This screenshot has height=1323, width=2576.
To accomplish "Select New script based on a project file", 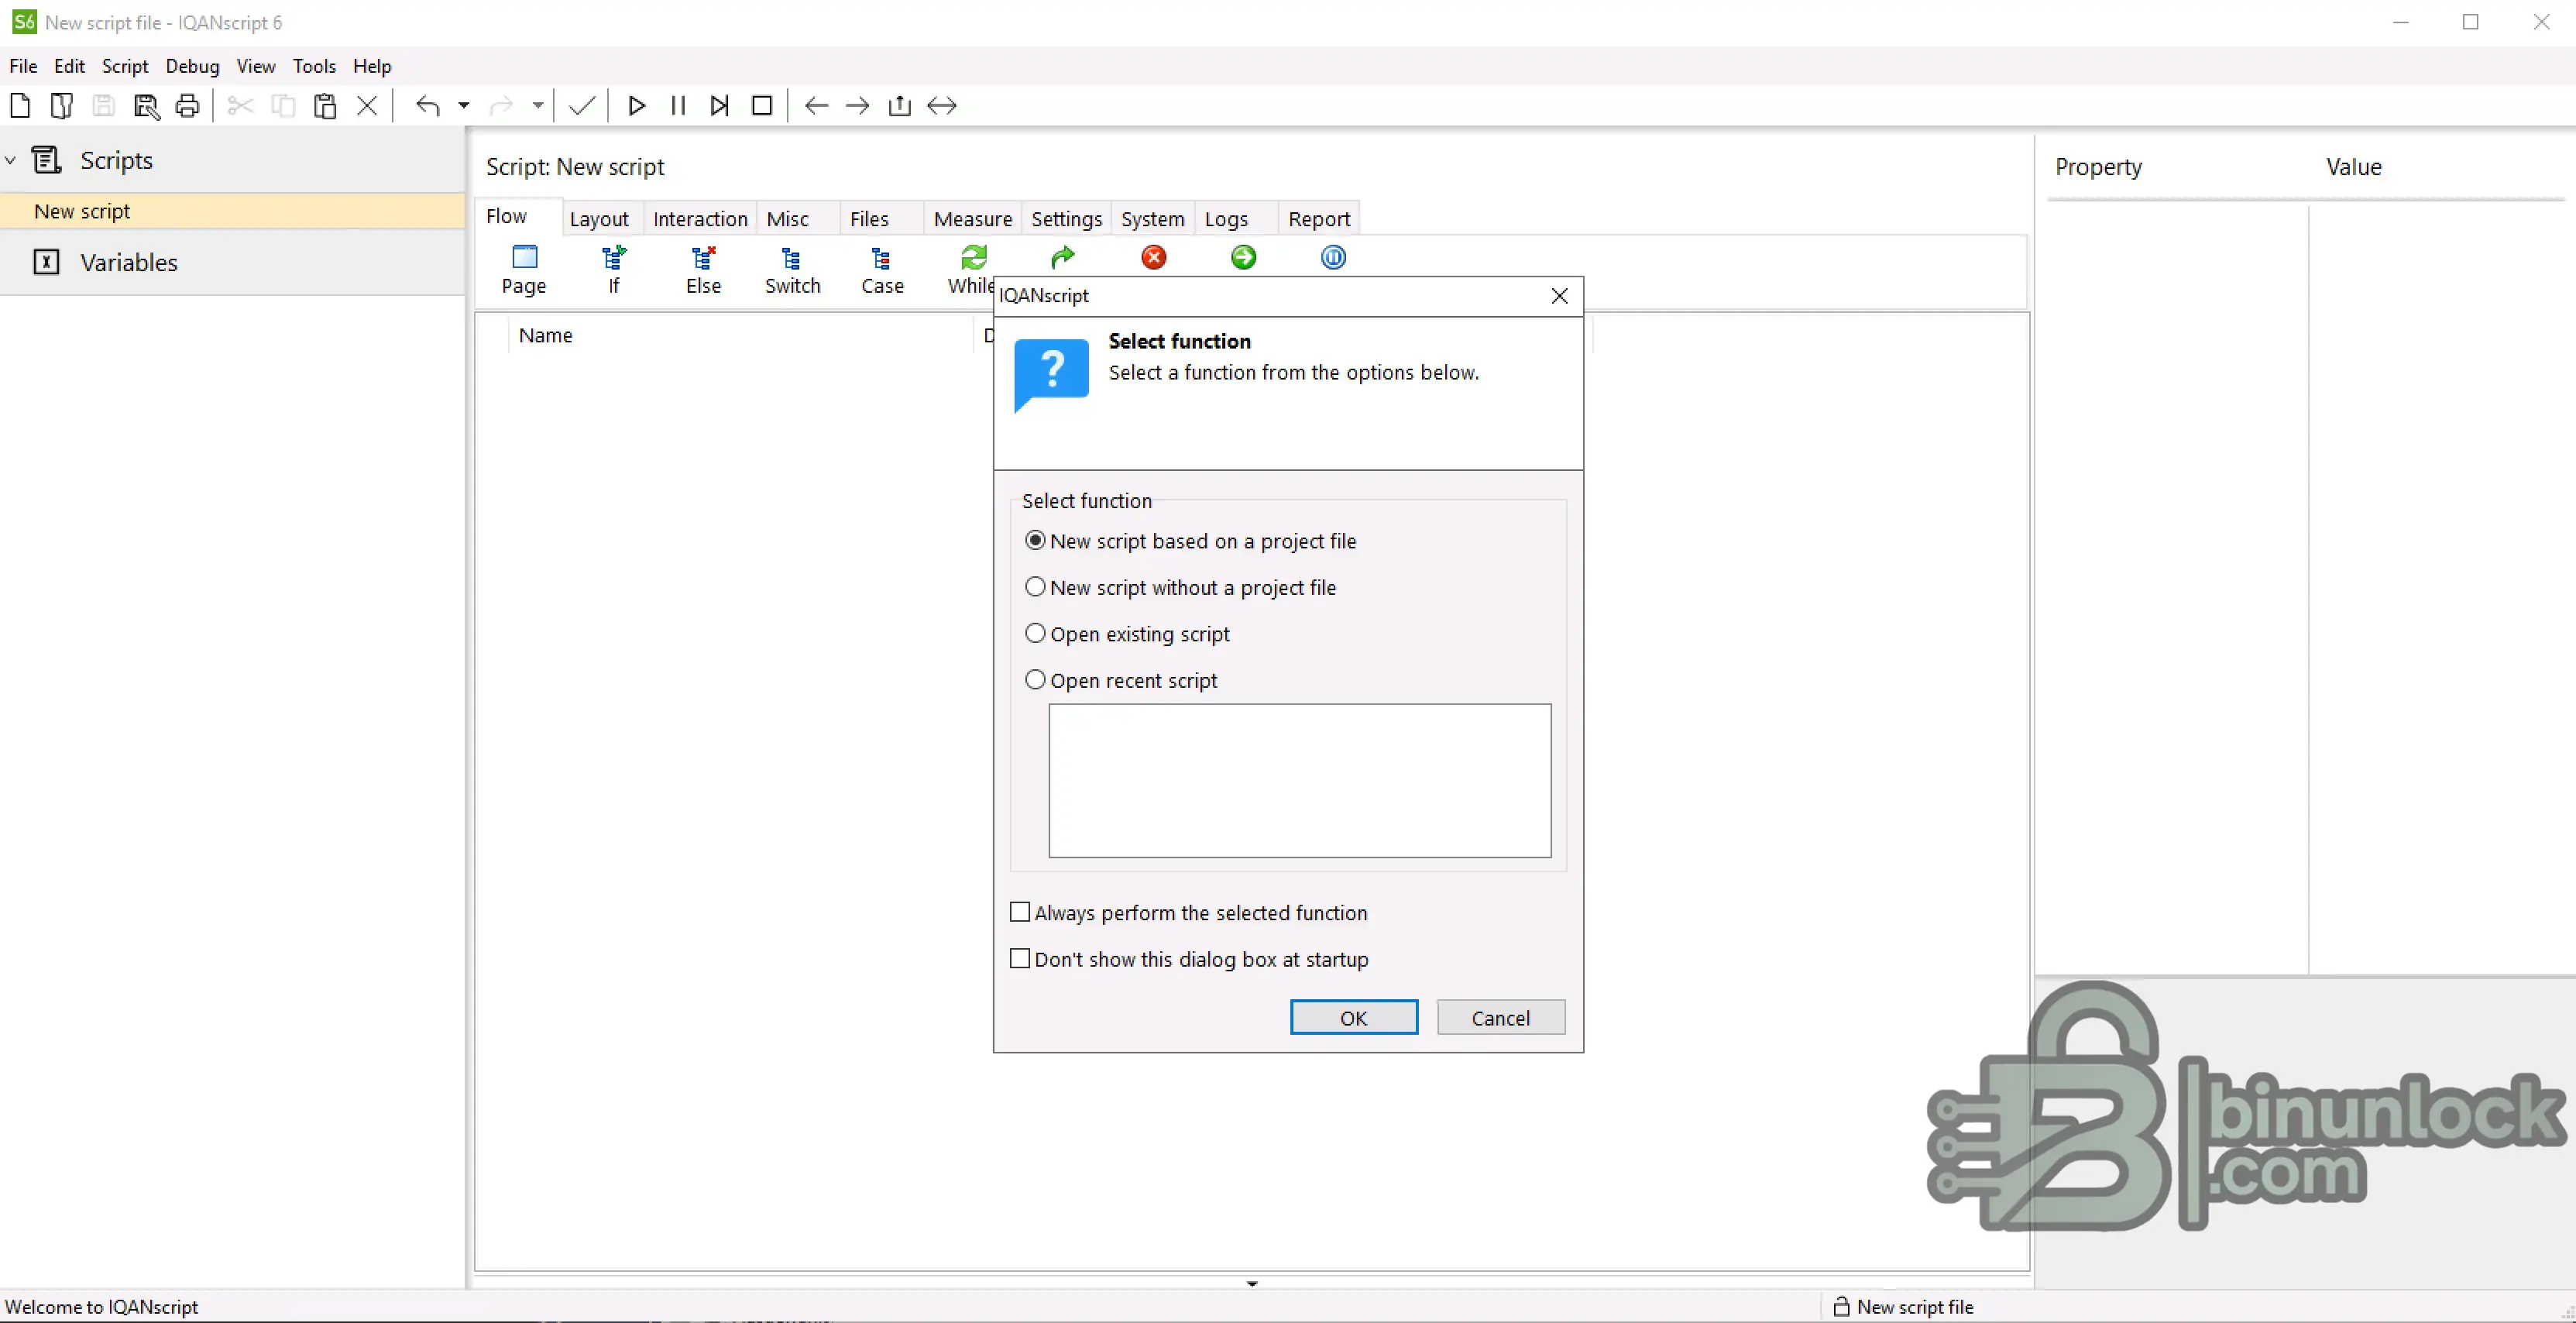I will point(1190,541).
